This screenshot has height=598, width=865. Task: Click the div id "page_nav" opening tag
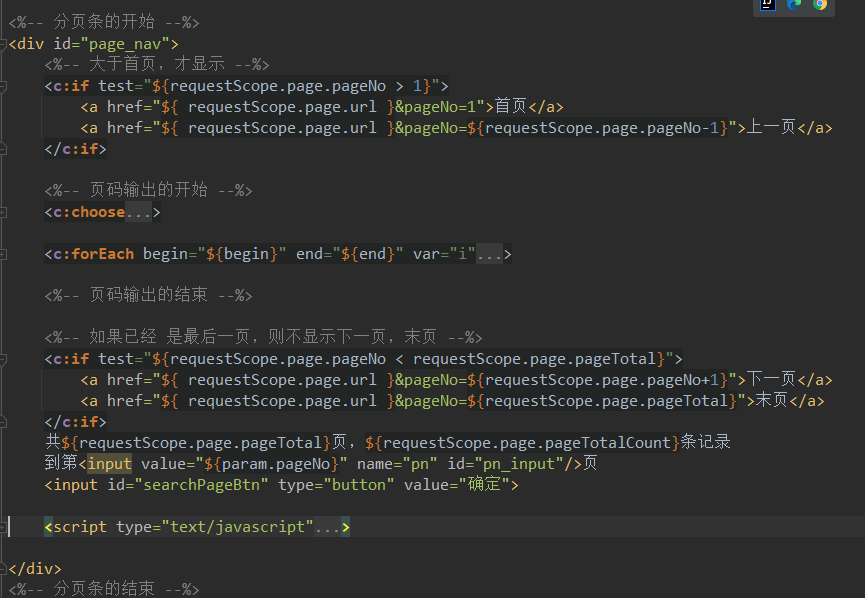tap(92, 43)
